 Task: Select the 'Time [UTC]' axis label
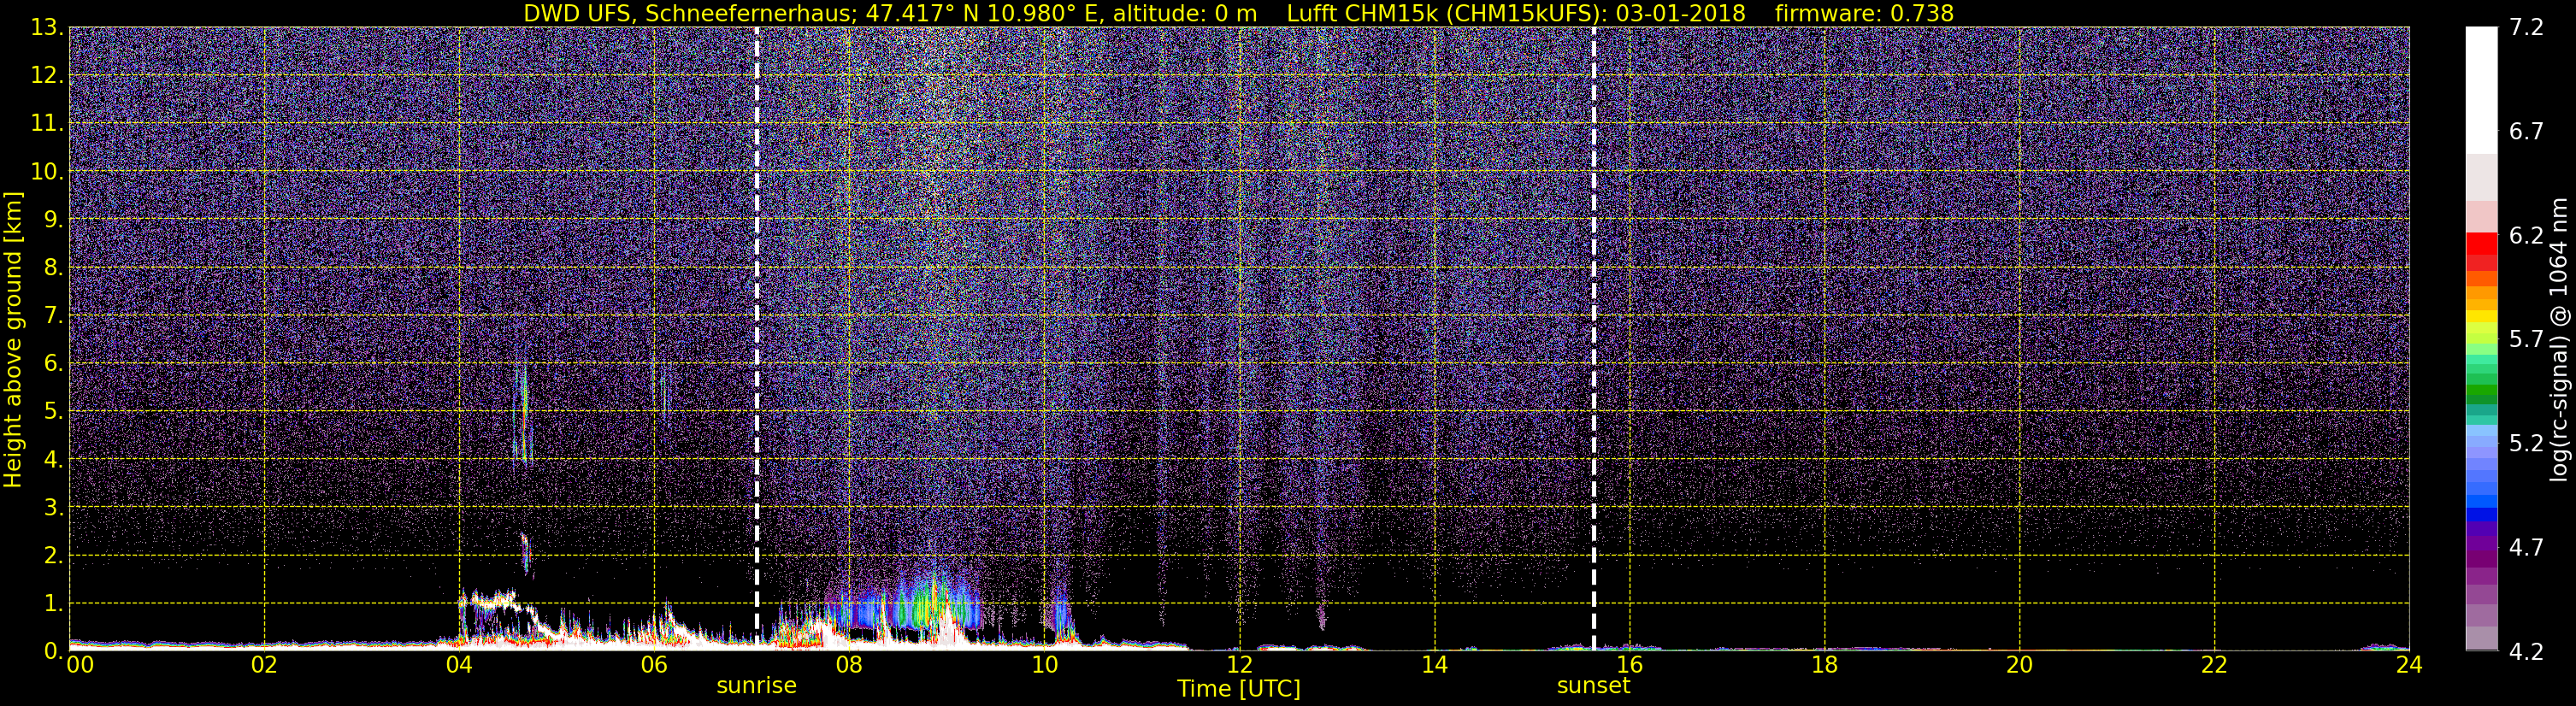1239,689
